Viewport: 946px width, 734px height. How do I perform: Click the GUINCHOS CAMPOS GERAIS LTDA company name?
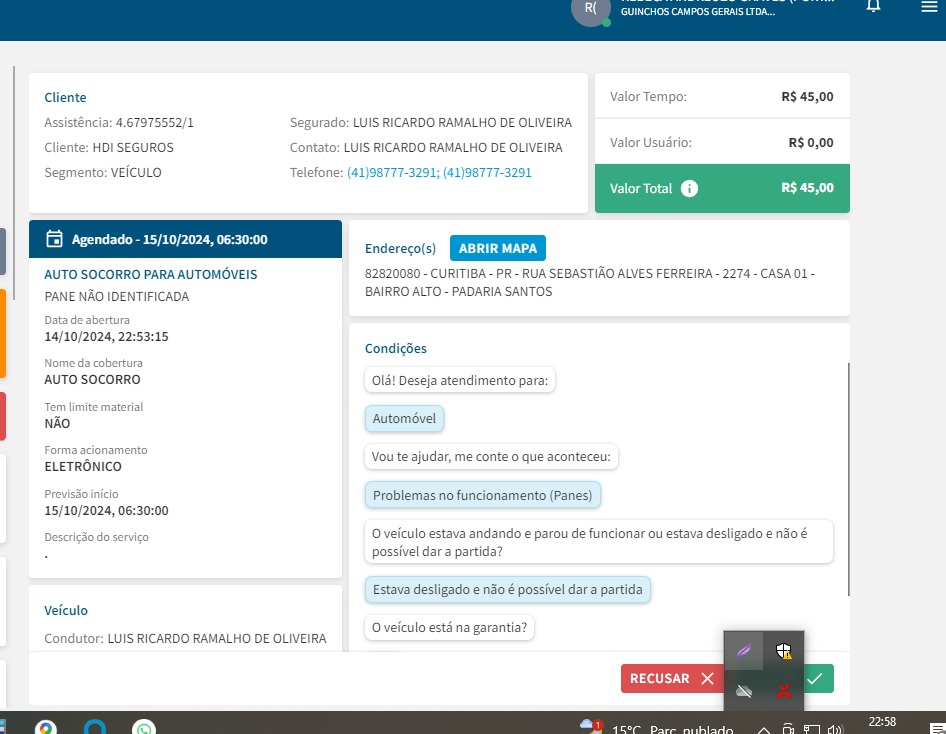pos(697,11)
